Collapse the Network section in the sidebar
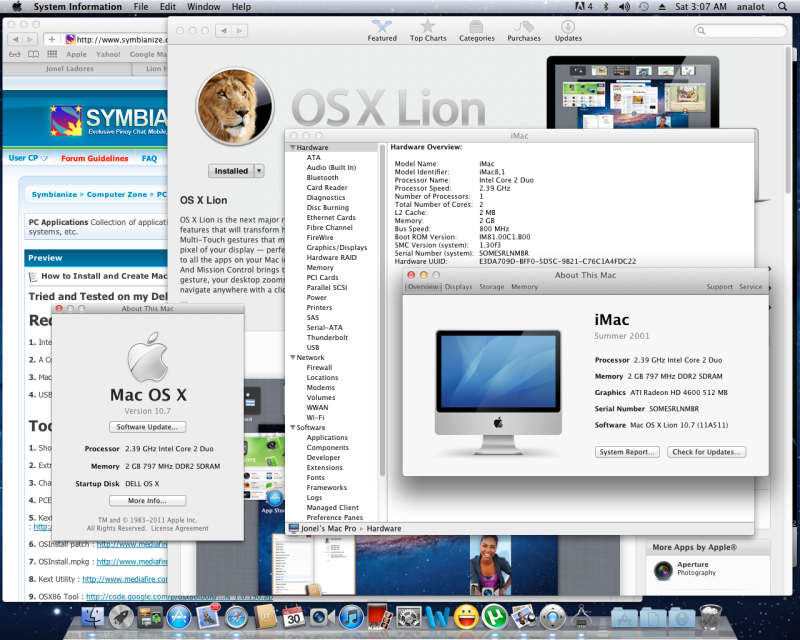800x640 pixels. [x=293, y=358]
